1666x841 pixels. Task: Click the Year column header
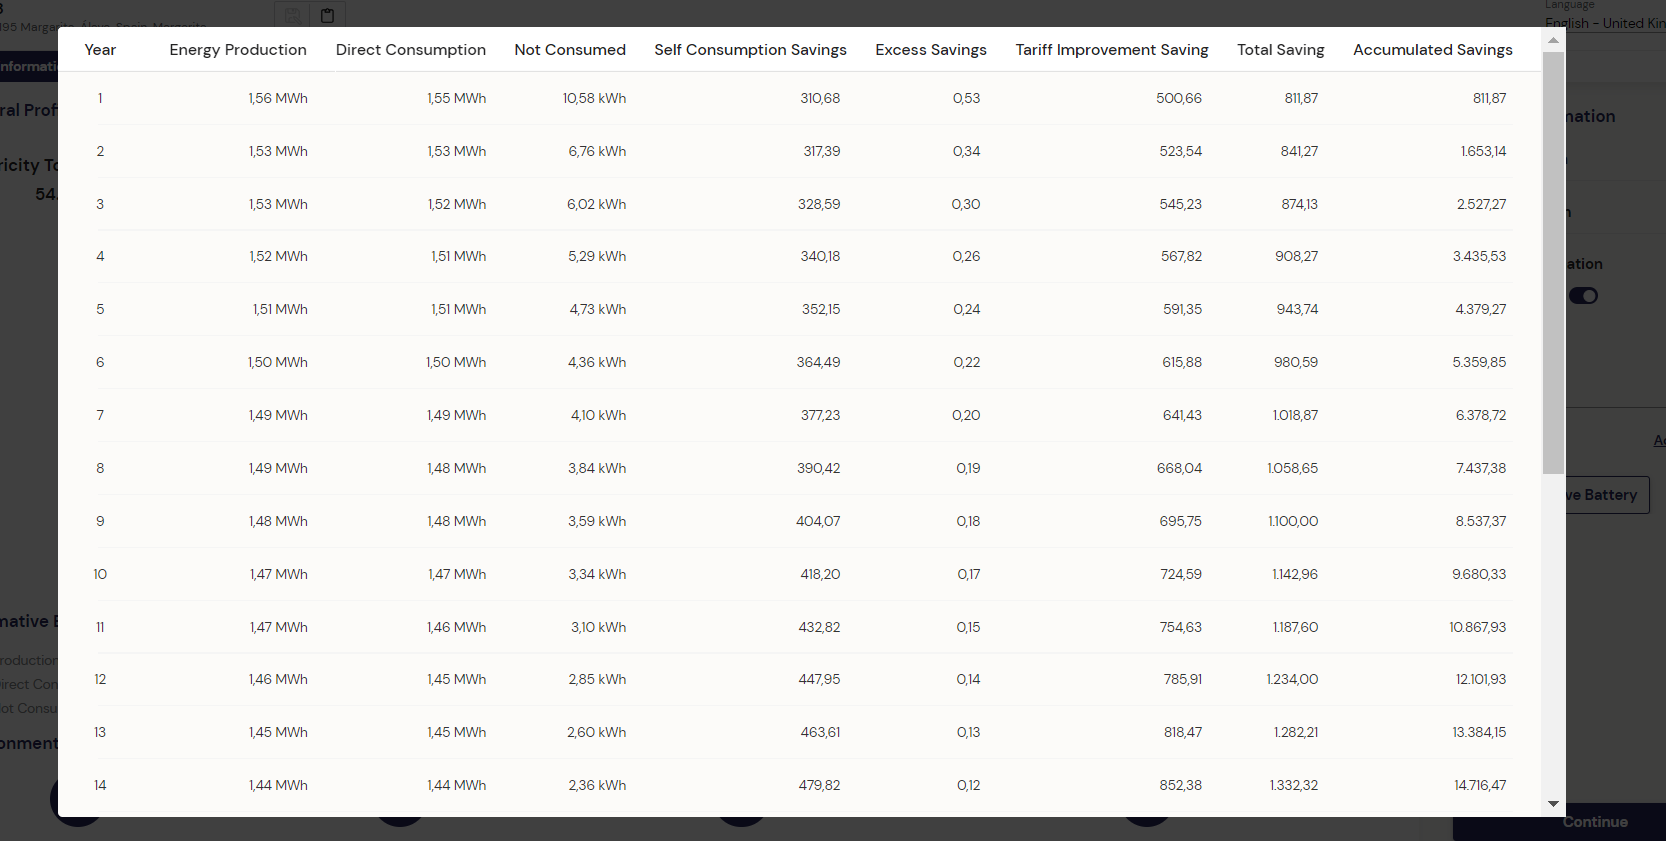point(100,50)
